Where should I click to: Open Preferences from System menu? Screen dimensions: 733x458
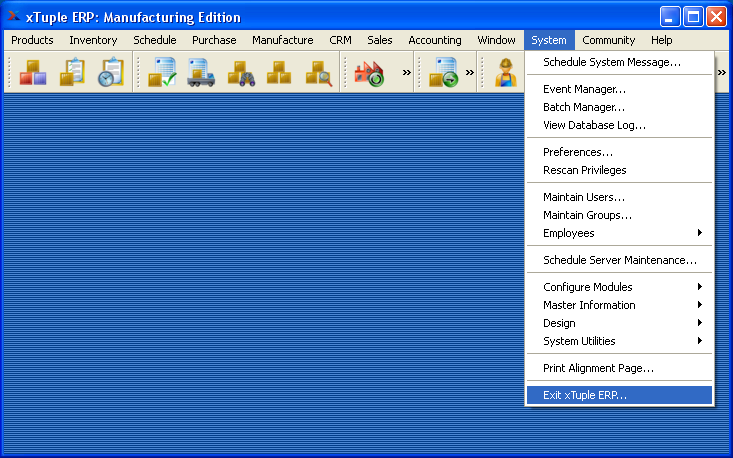coord(619,152)
